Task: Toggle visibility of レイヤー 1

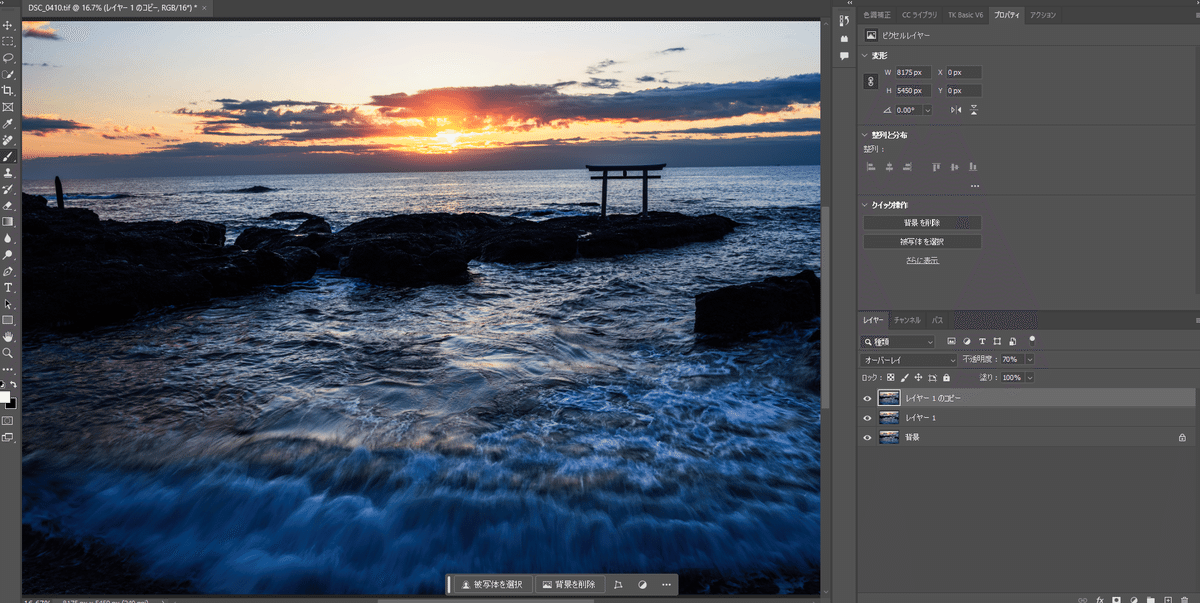Action: pos(867,418)
